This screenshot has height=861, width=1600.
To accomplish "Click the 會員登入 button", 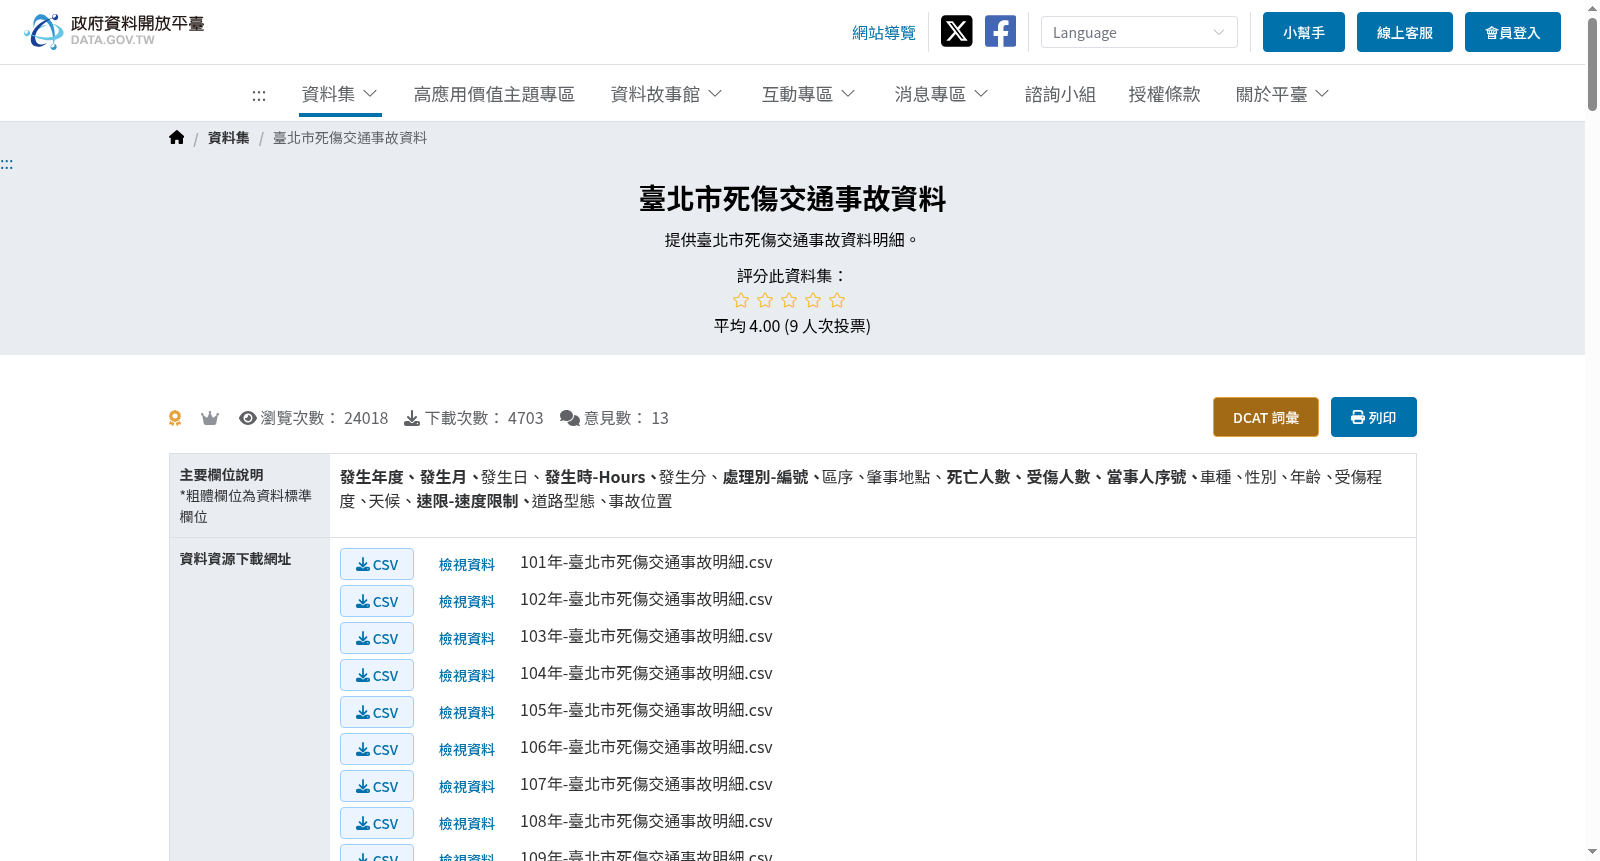I will [1513, 32].
